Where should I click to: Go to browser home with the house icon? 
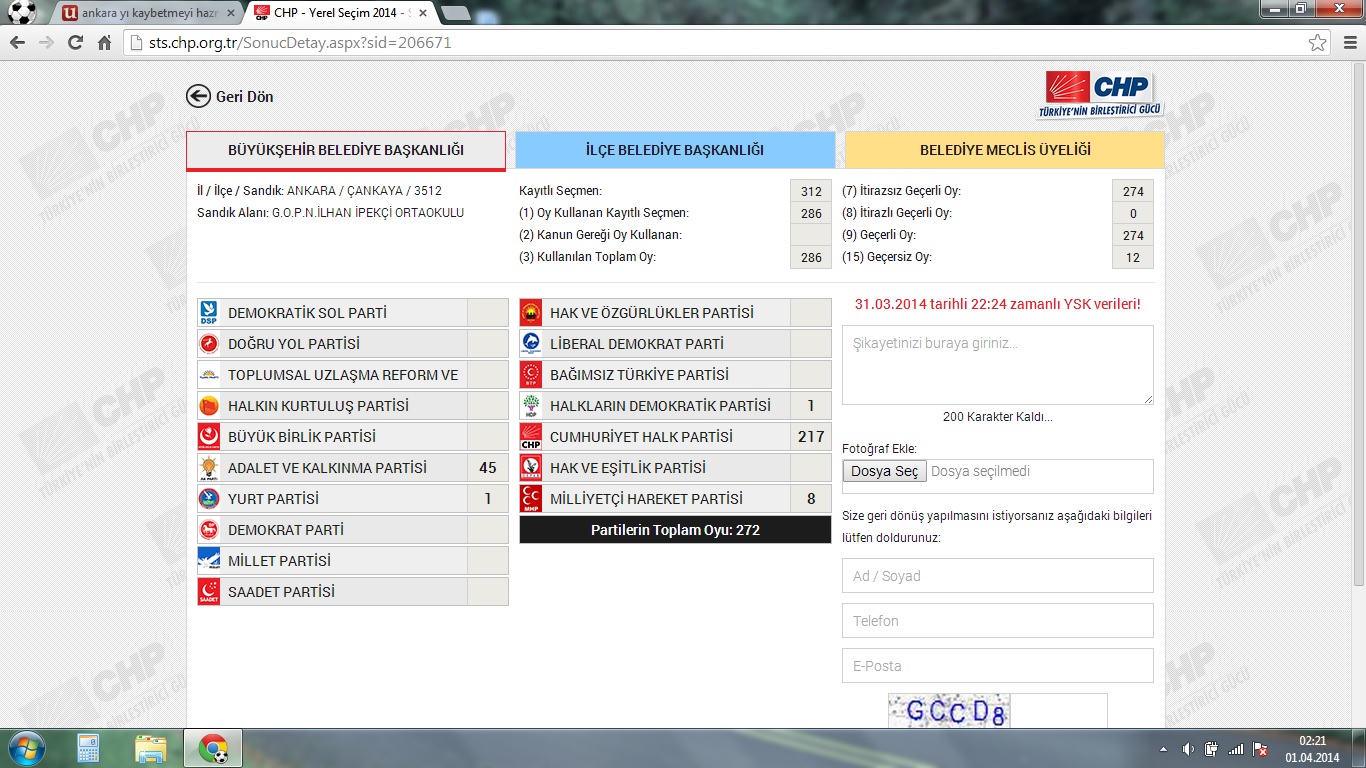tap(104, 43)
